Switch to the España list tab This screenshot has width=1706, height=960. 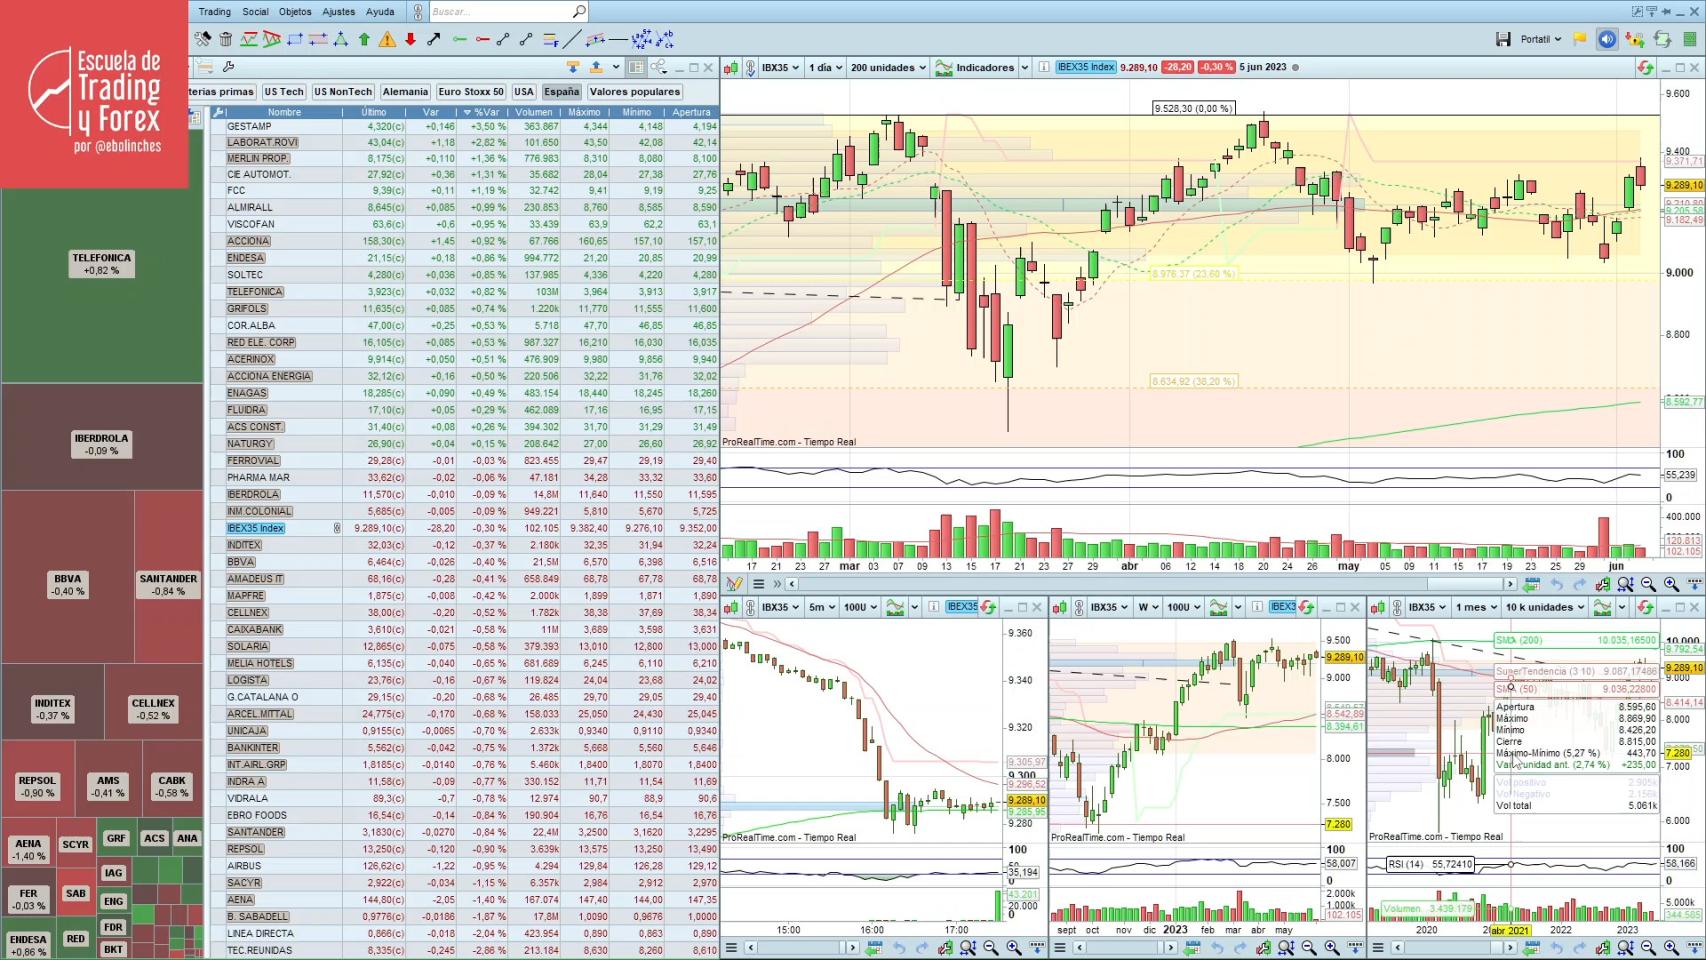[561, 91]
